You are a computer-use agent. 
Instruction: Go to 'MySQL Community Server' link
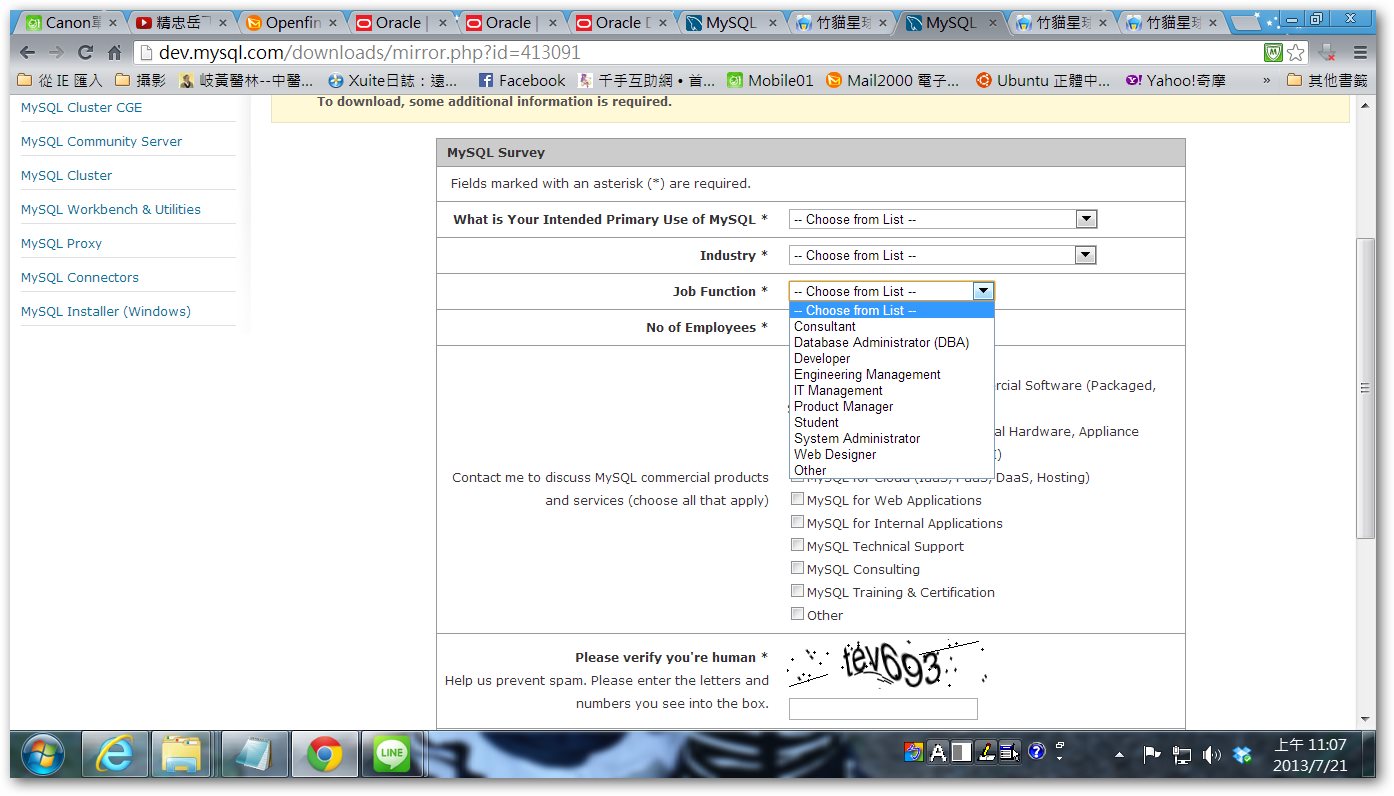tap(102, 141)
